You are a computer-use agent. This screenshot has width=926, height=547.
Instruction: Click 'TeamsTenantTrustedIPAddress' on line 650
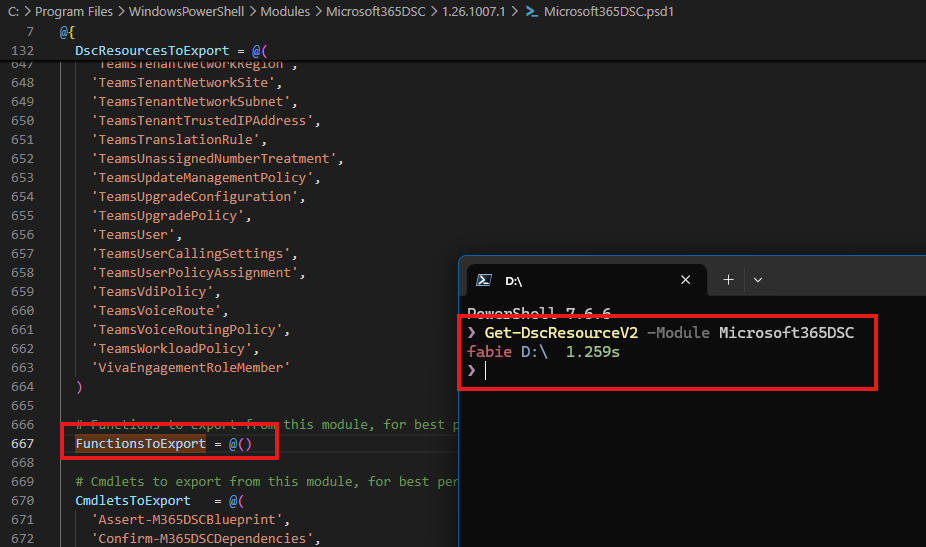coord(202,121)
